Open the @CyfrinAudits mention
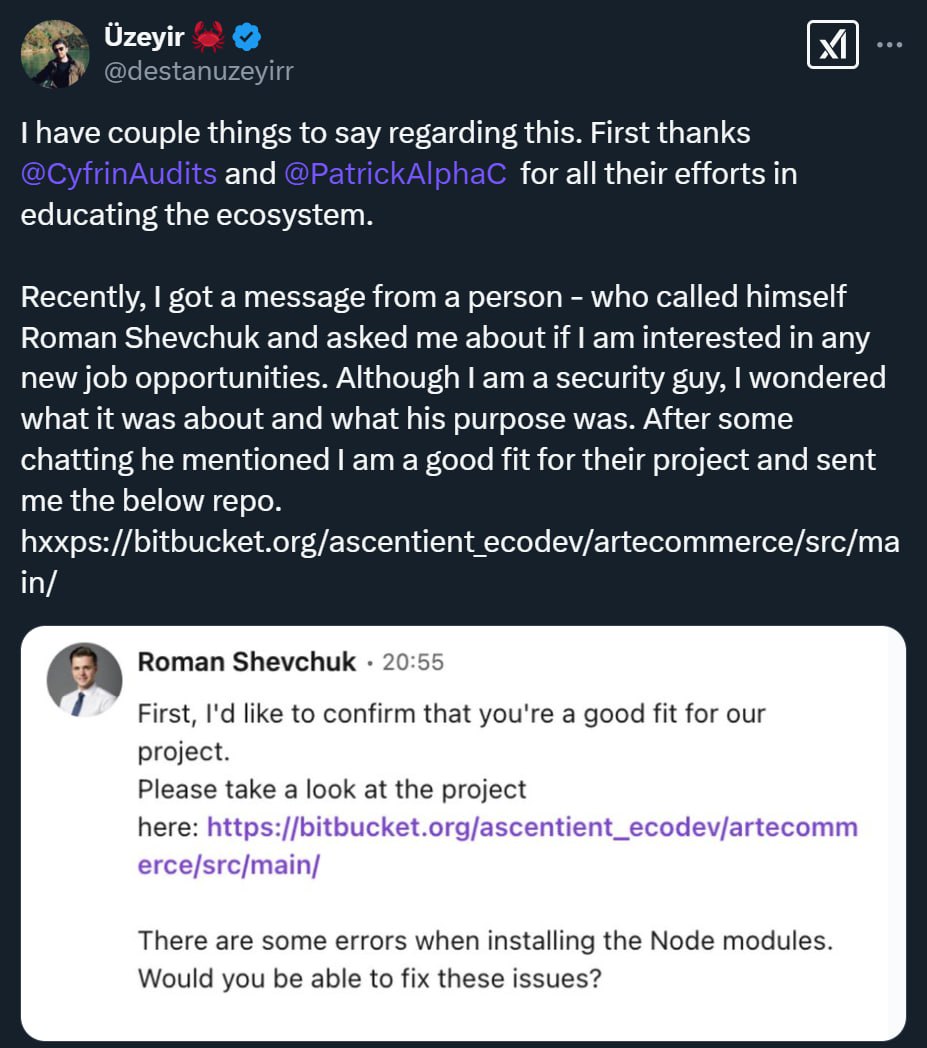The image size is (927, 1048). 119,174
